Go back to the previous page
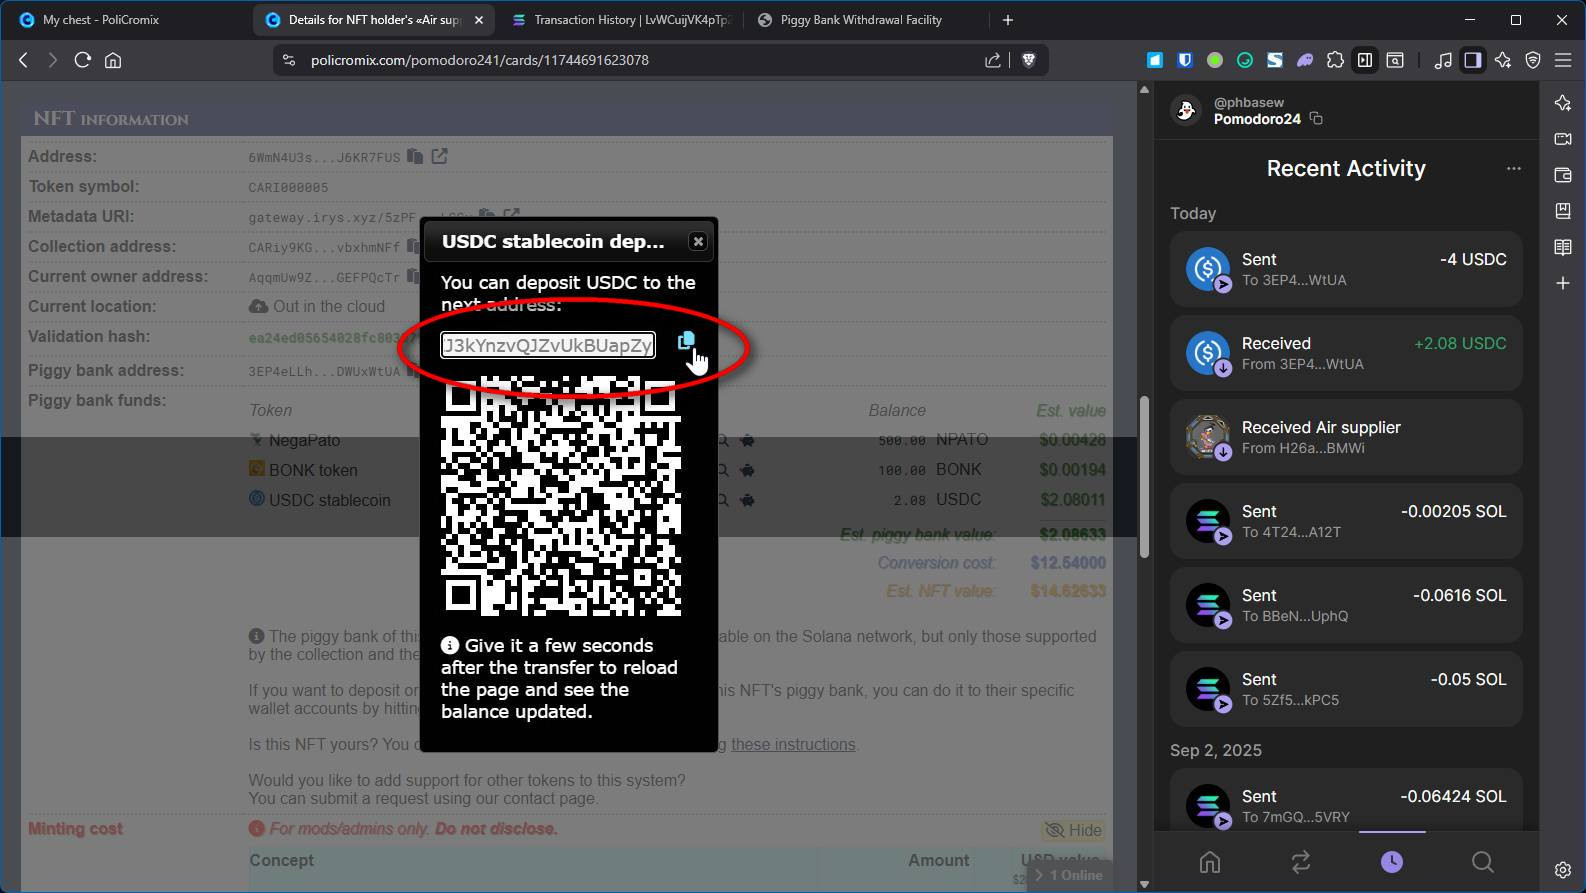Screen dimensions: 1586x893 [x=23, y=60]
